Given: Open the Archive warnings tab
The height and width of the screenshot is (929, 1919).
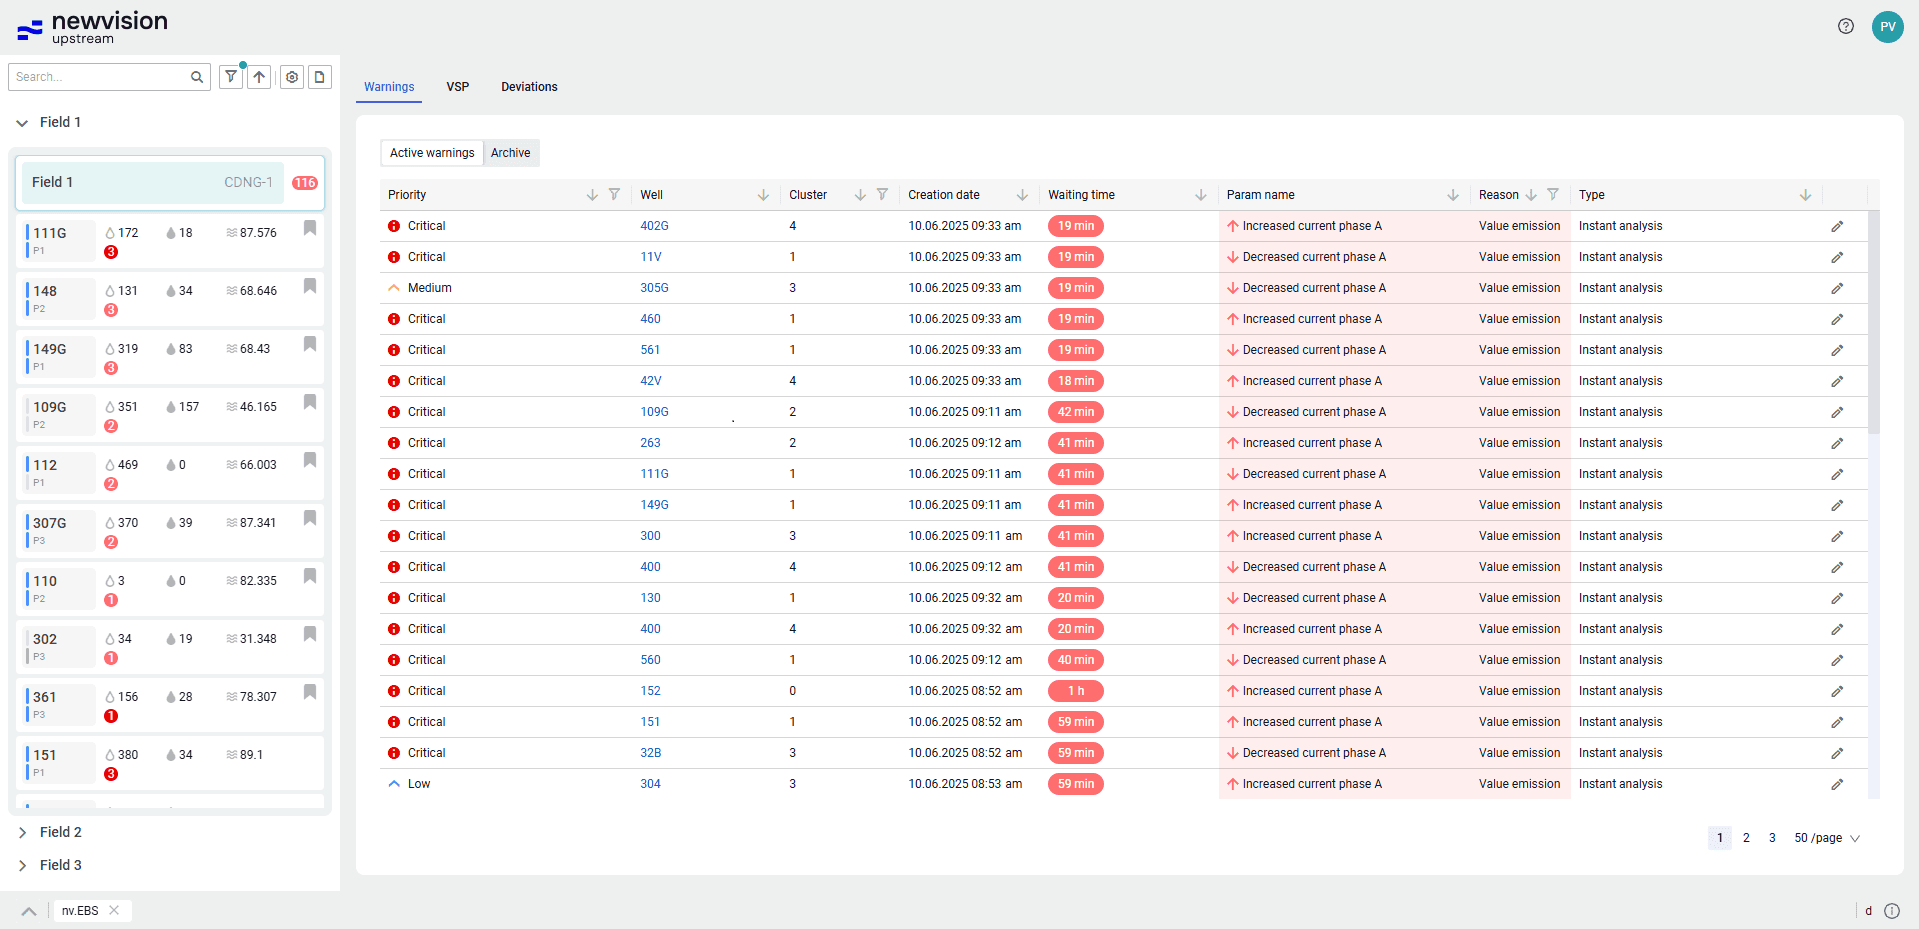Looking at the screenshot, I should pyautogui.click(x=511, y=153).
